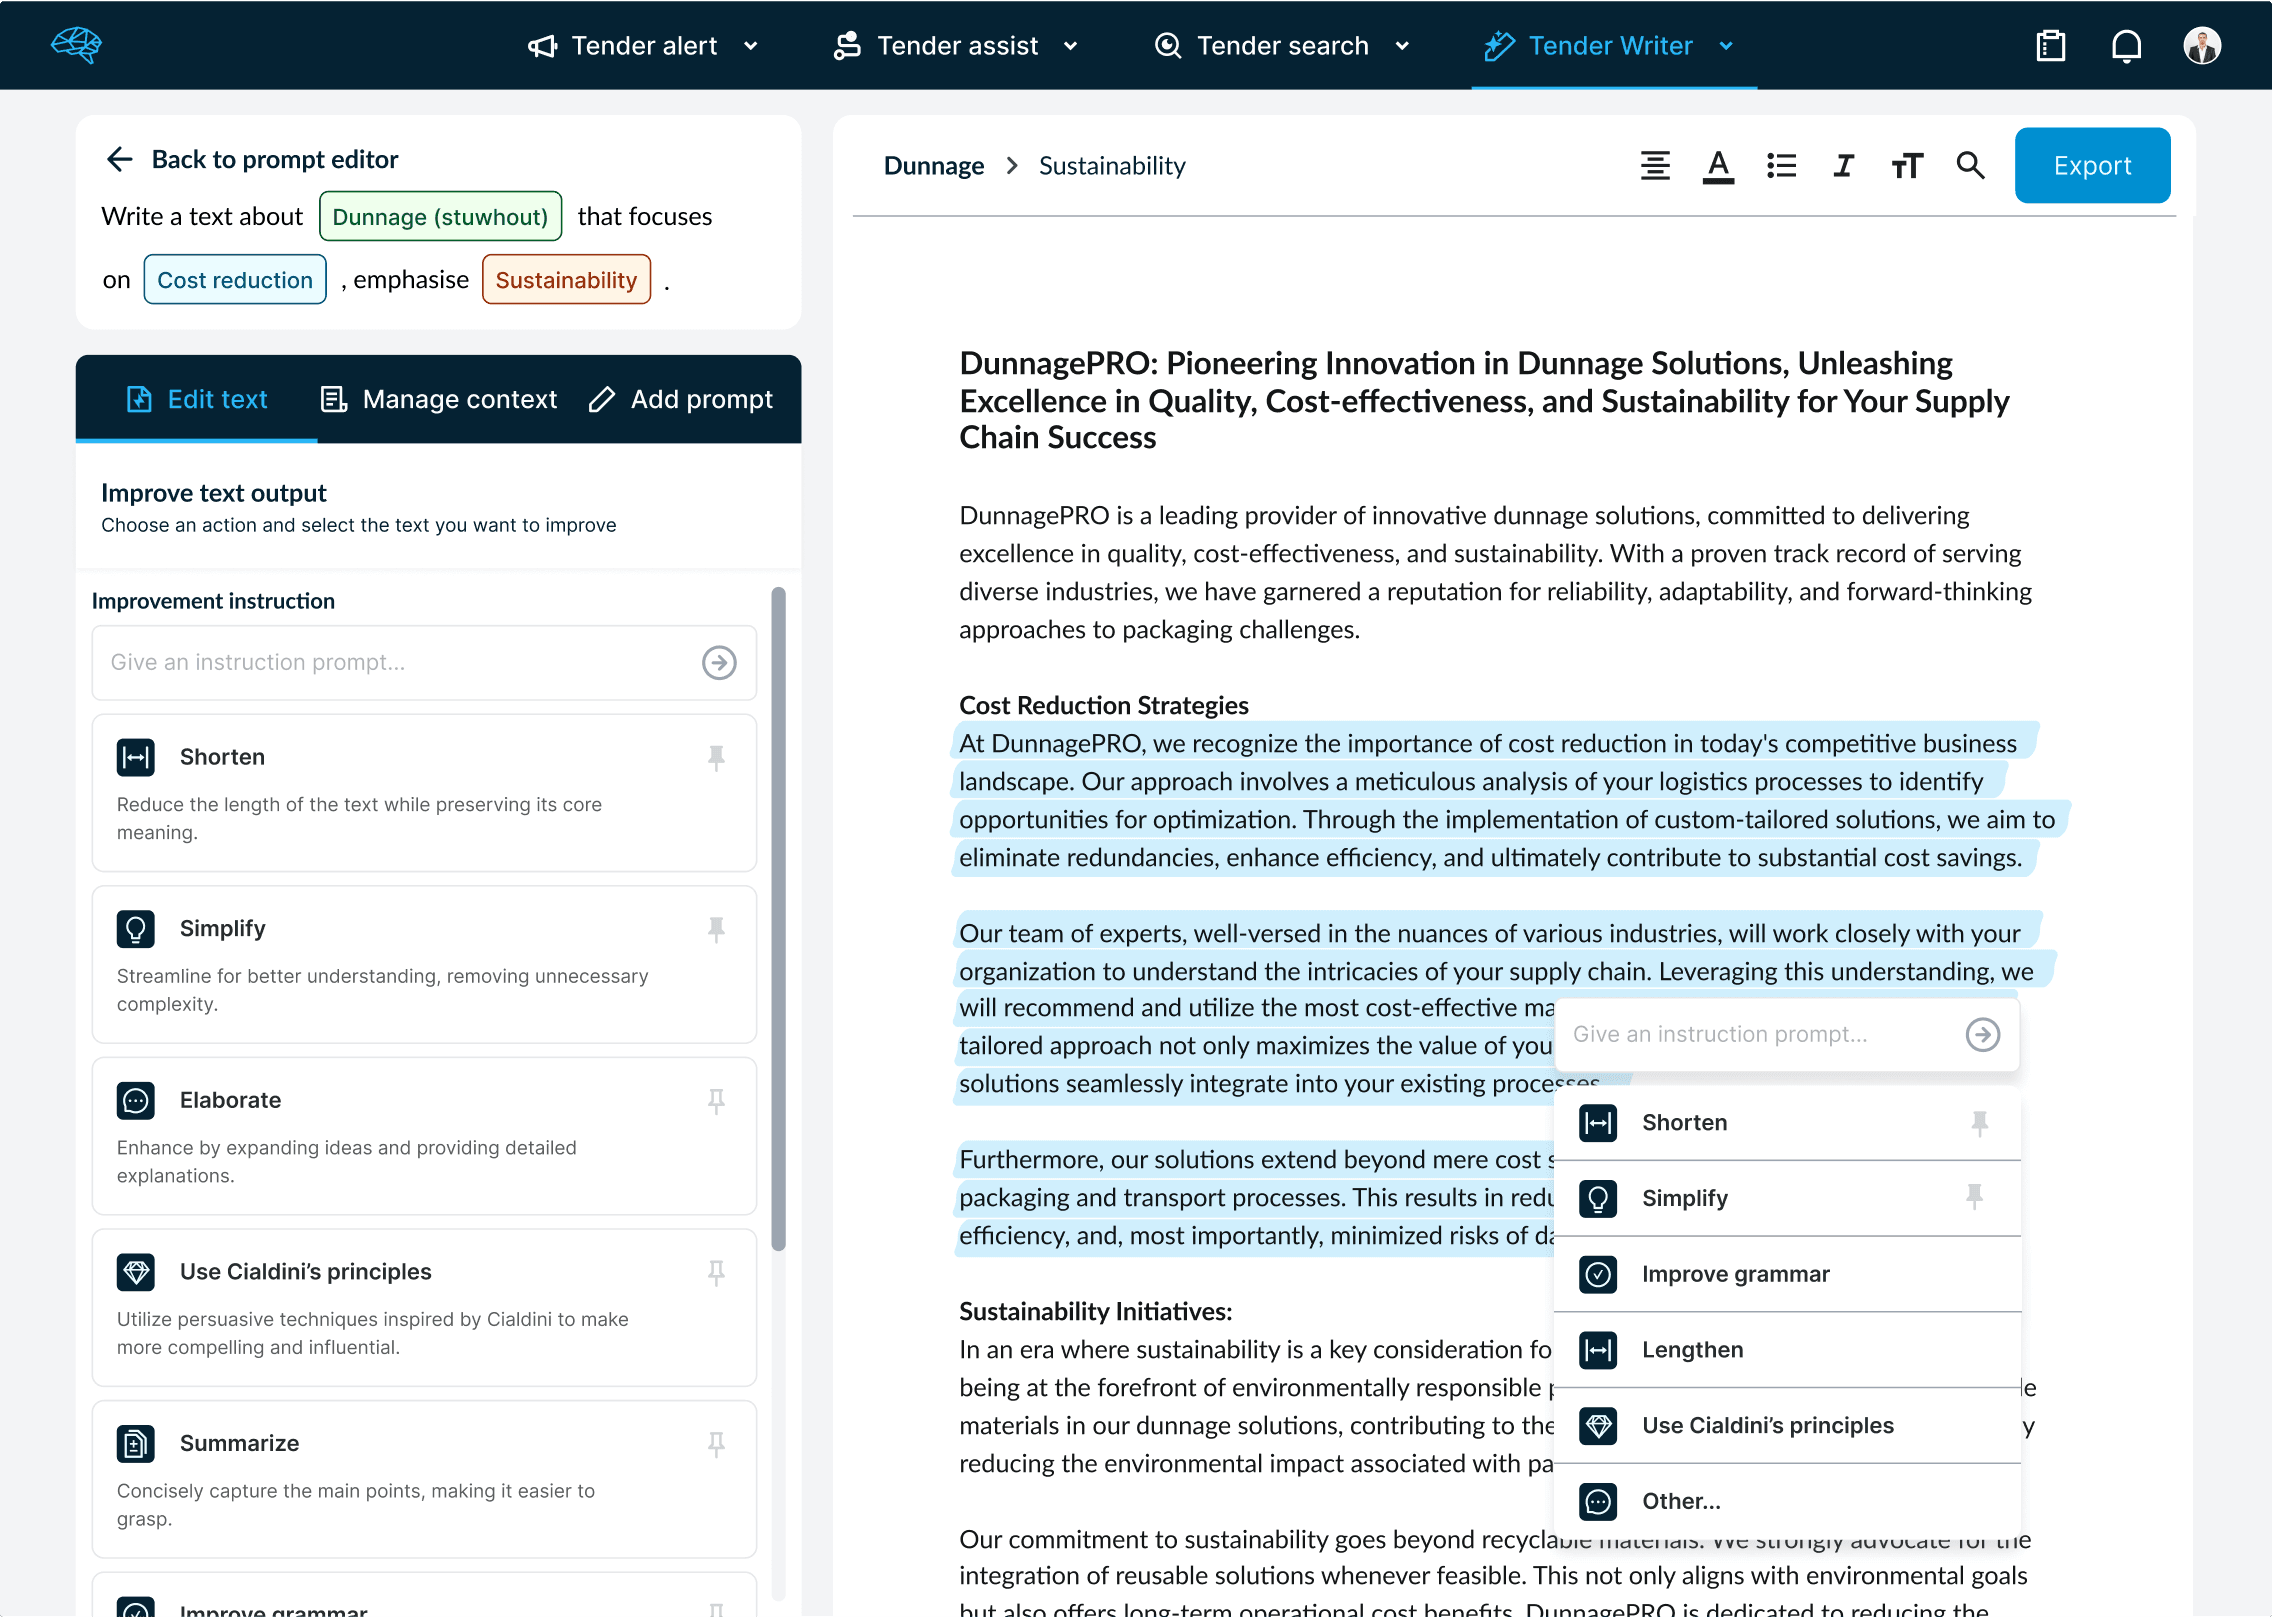Focus the left instruction prompt field
Image resolution: width=2272 pixels, height=1617 pixels.
pos(424,663)
